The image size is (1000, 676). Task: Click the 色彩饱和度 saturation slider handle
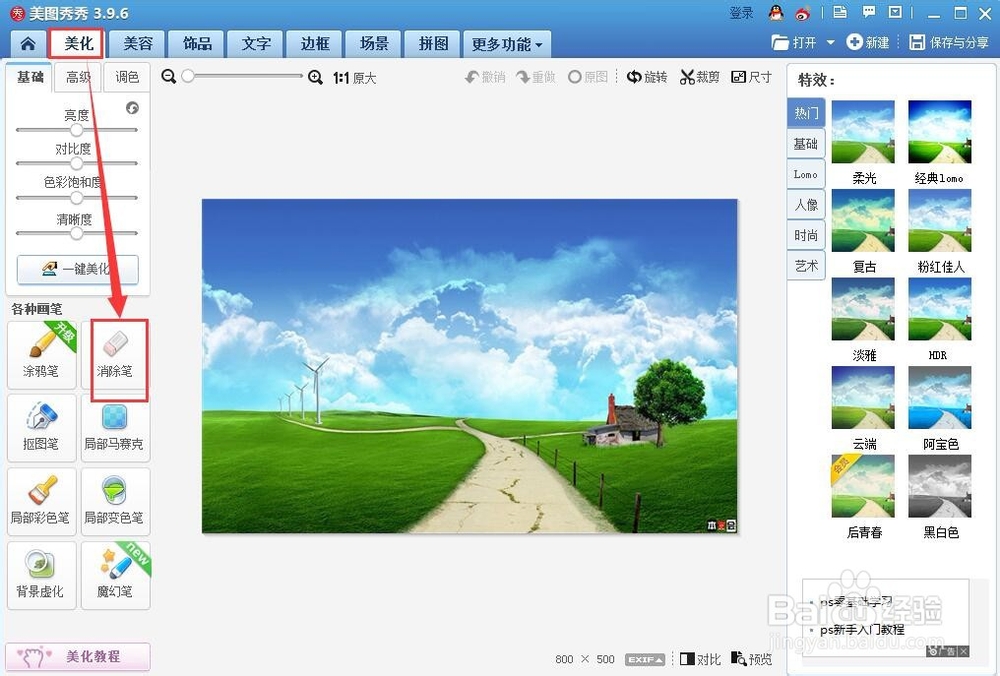[77, 198]
